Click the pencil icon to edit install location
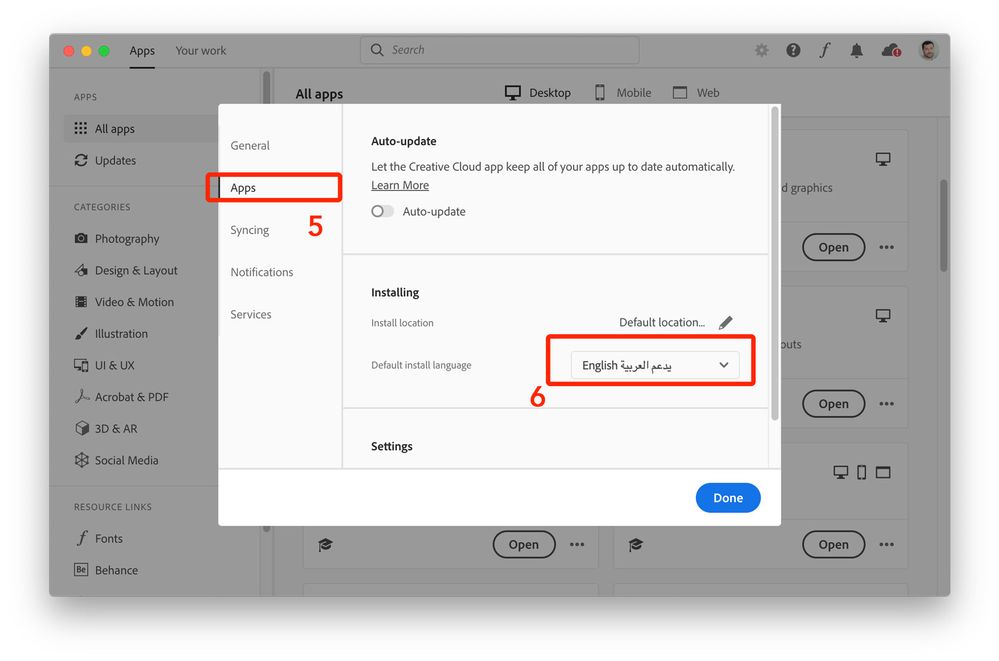Image resolution: width=999 pixels, height=661 pixels. 725,323
